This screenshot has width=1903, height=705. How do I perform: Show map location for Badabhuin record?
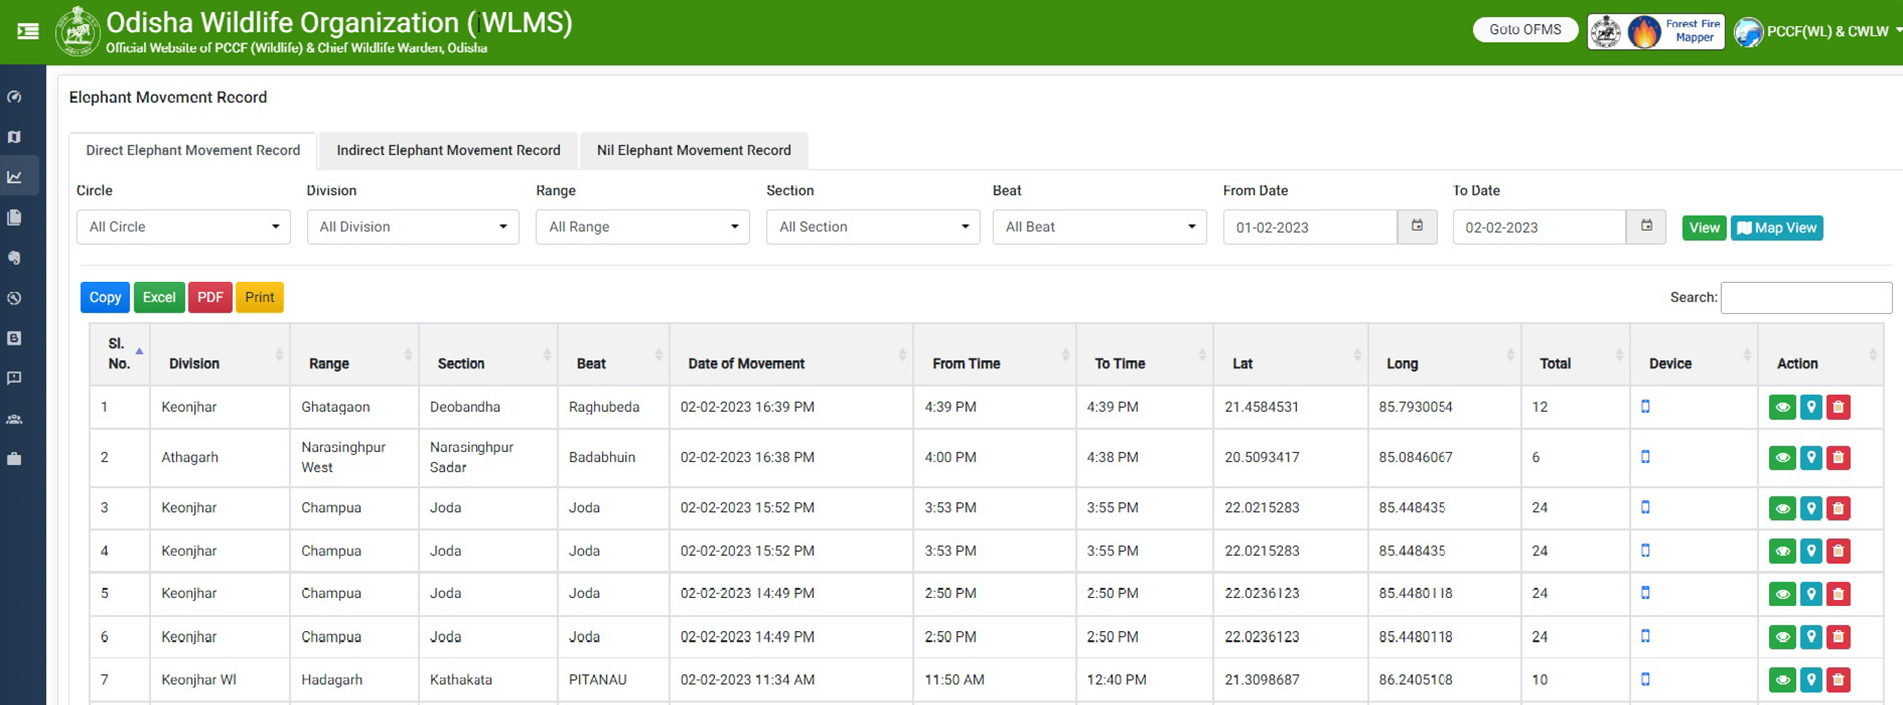1811,458
